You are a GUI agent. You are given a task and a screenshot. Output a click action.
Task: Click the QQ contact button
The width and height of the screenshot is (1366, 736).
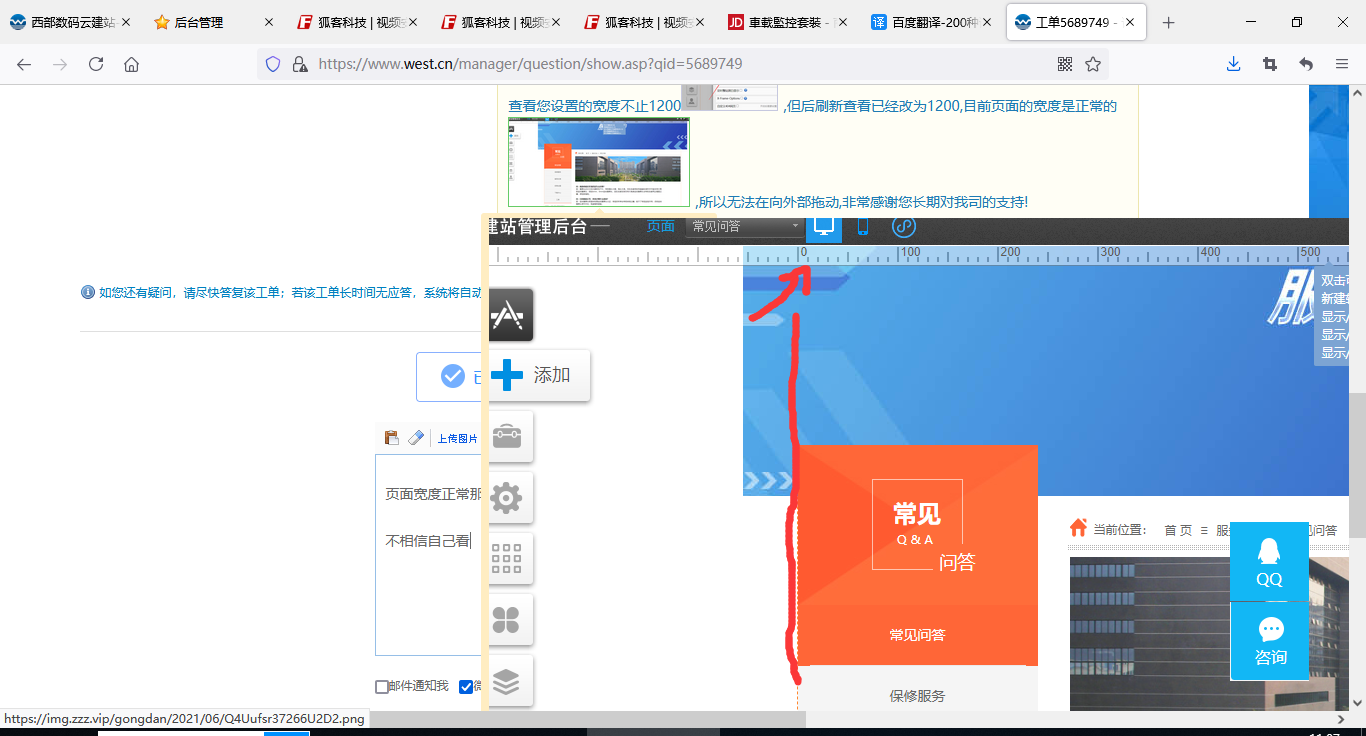coord(1269,561)
